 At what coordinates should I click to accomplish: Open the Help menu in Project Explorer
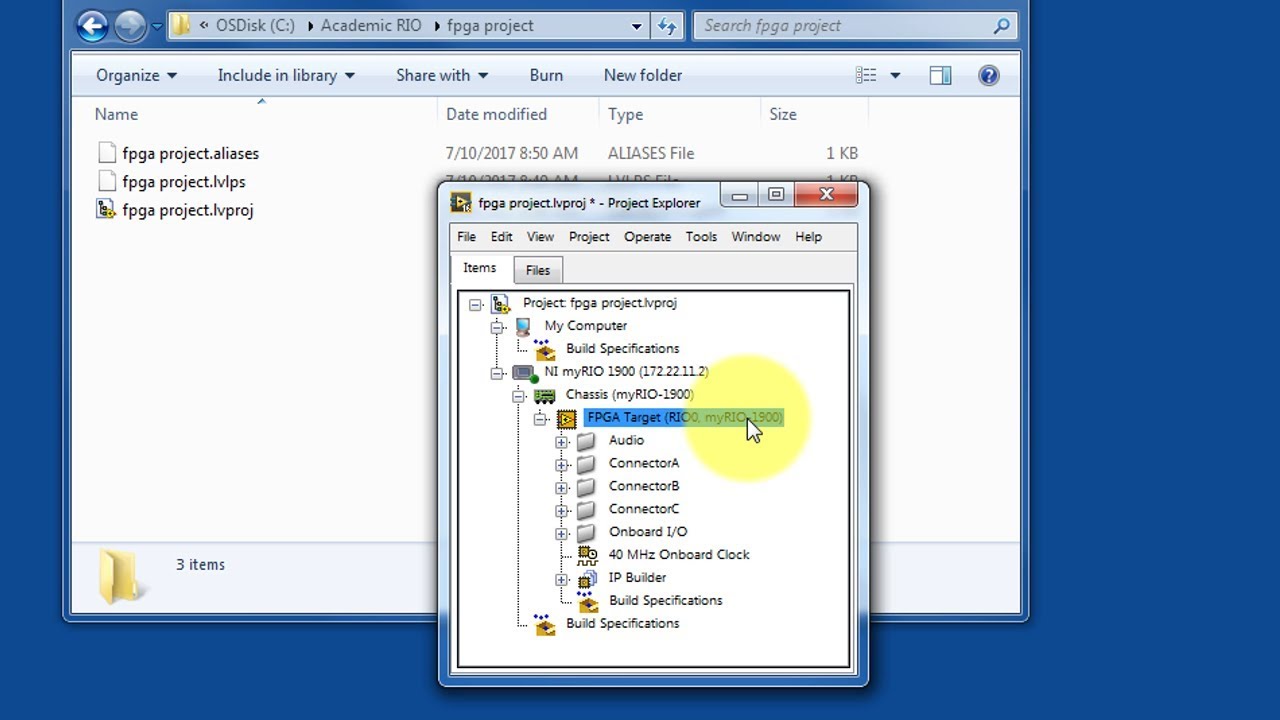click(x=808, y=237)
